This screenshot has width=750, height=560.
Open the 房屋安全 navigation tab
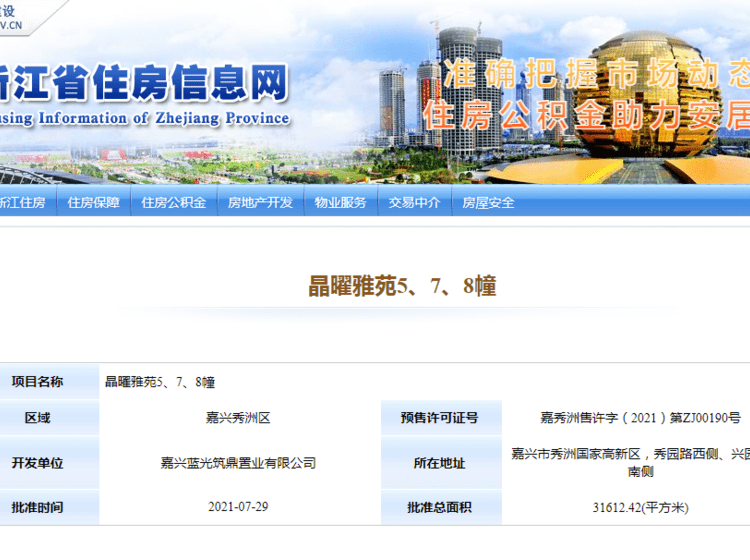488,202
